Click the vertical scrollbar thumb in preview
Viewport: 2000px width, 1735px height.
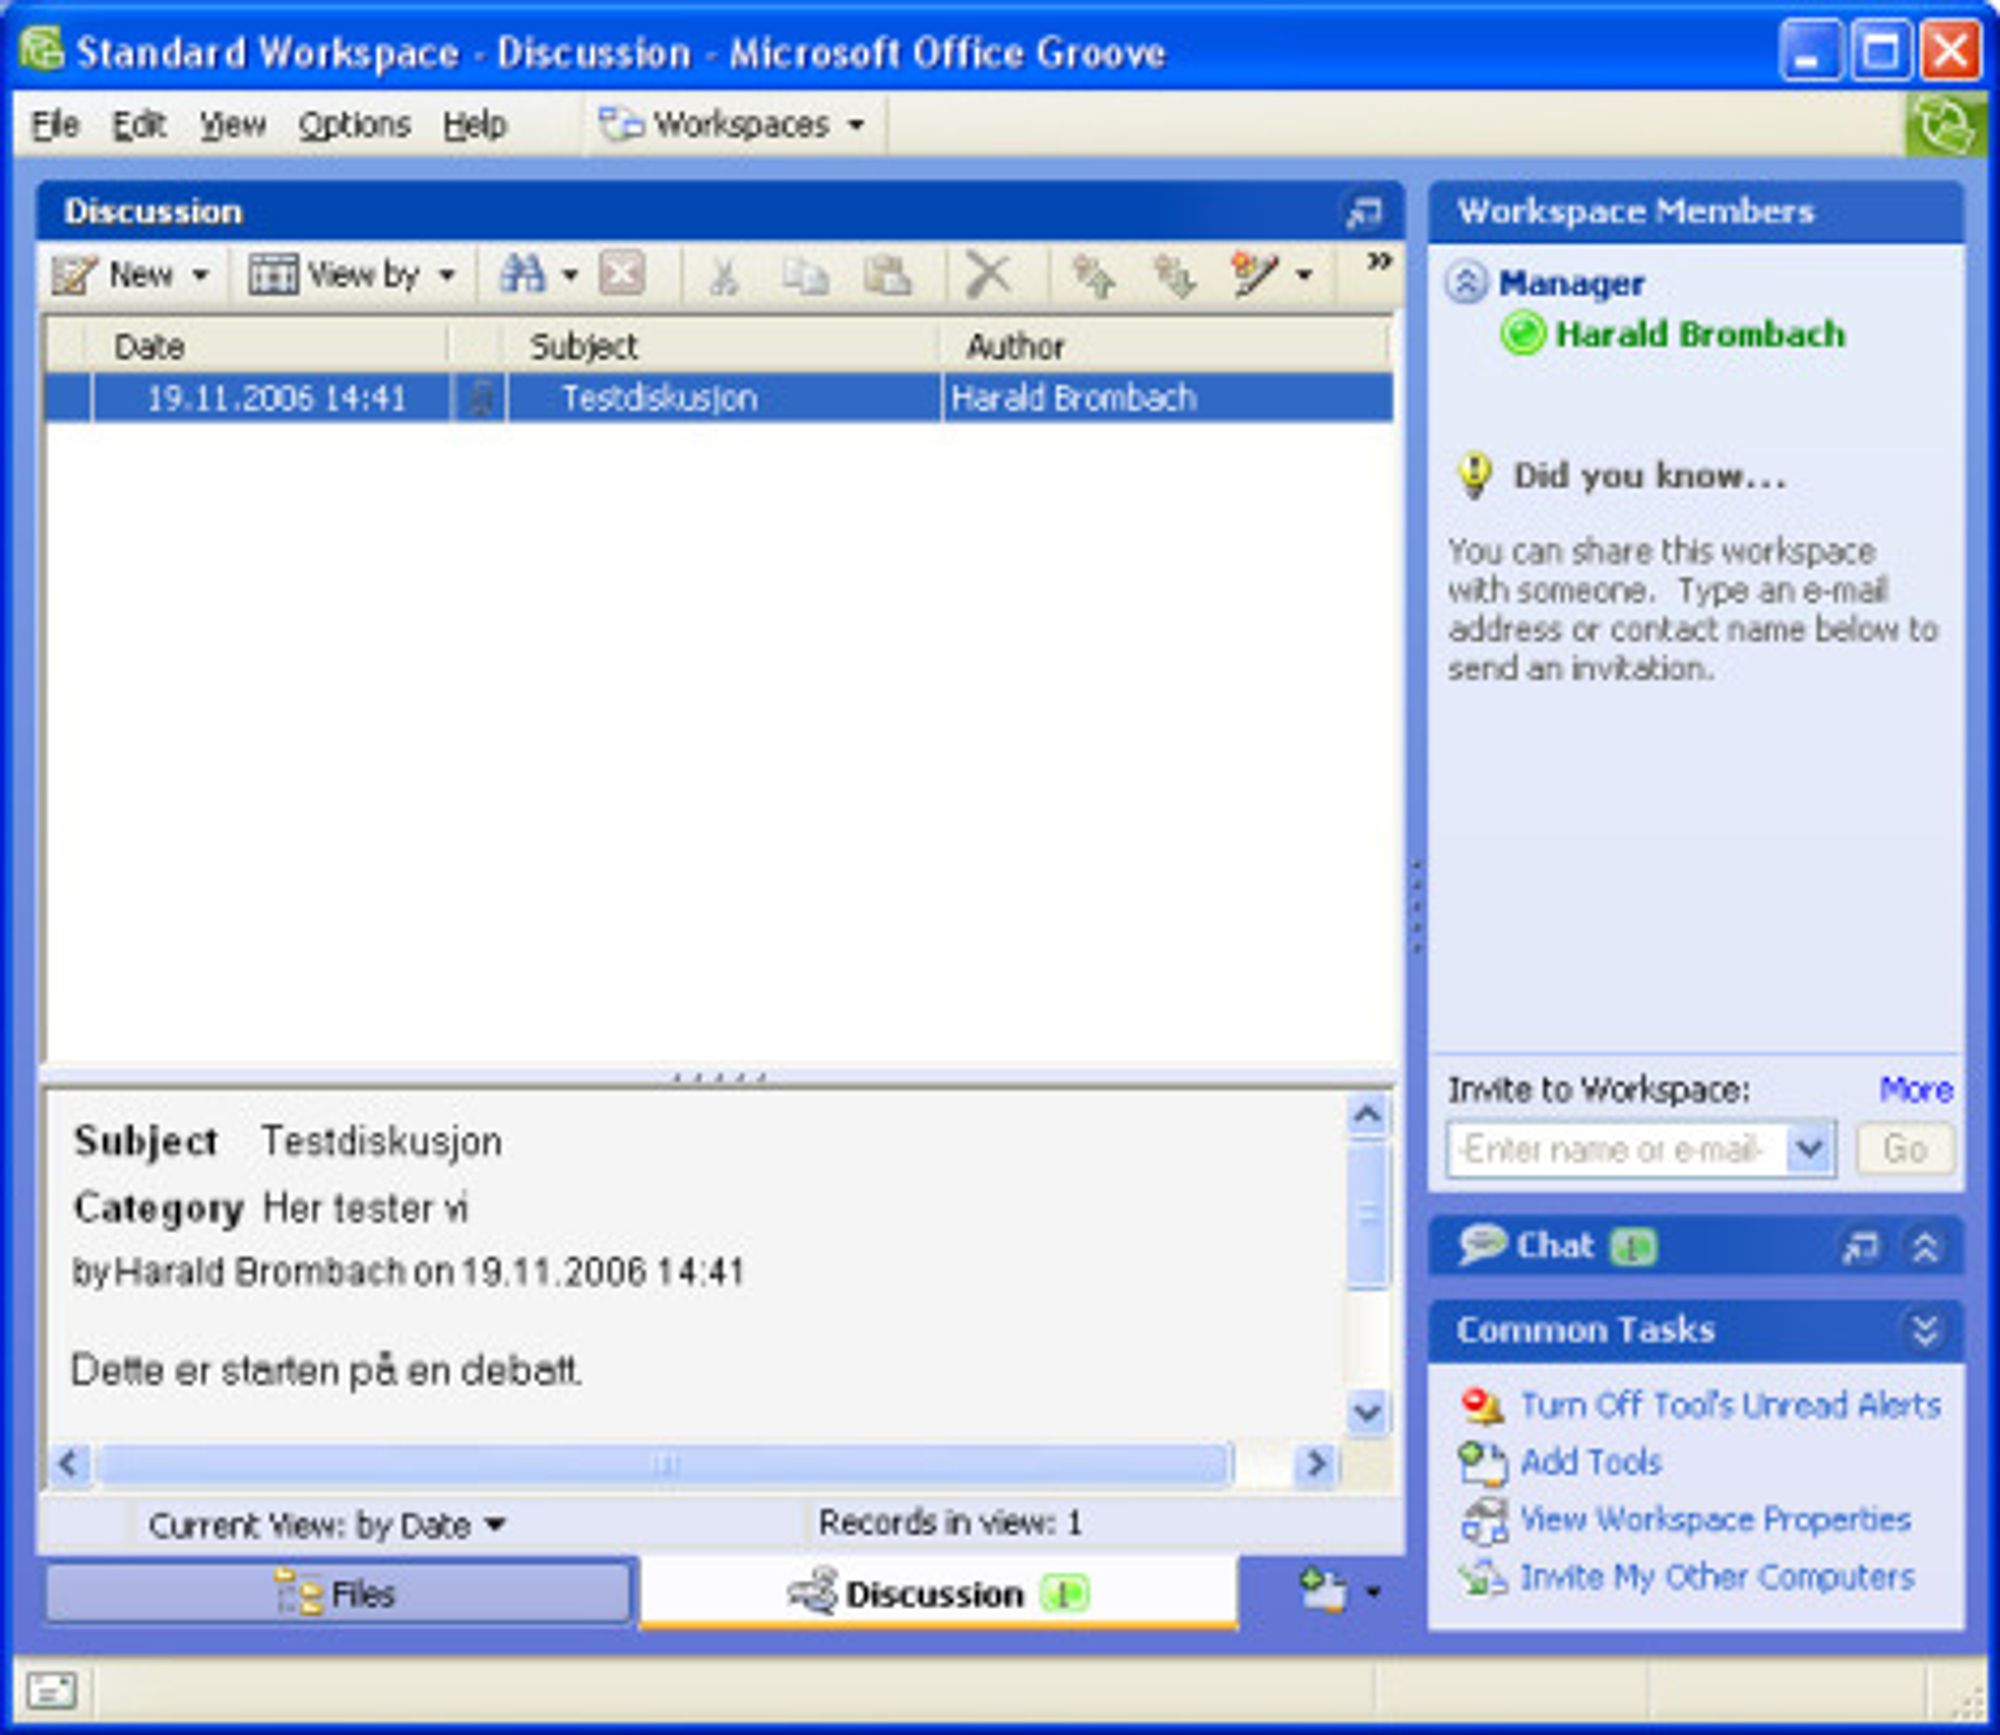coord(1367,1214)
